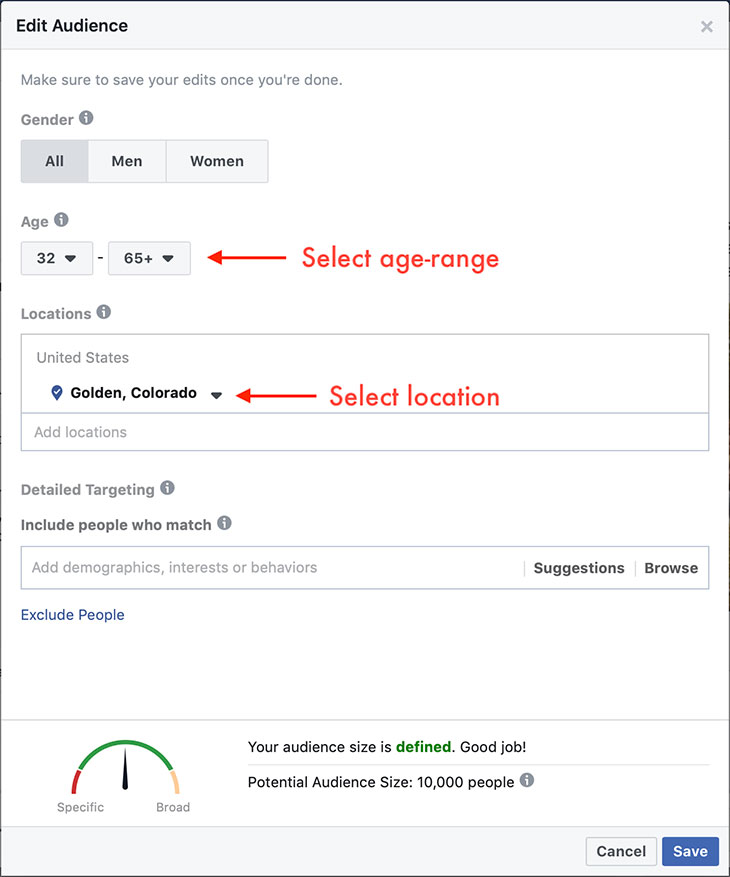Screen dimensions: 730x877
Task: Click the info icon next to Locations
Action: click(x=103, y=312)
